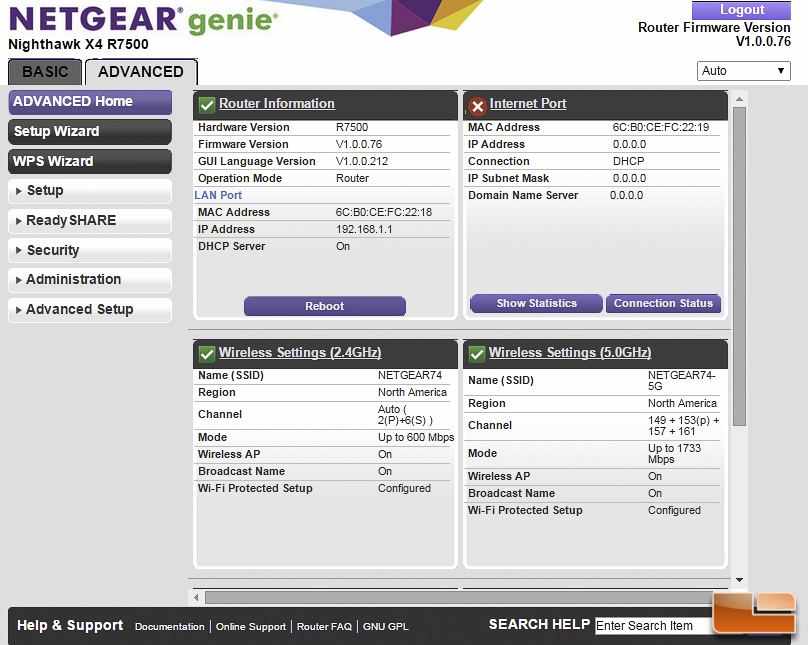The width and height of the screenshot is (808, 645).
Task: Switch to the ADVANCED tab
Action: click(x=141, y=72)
